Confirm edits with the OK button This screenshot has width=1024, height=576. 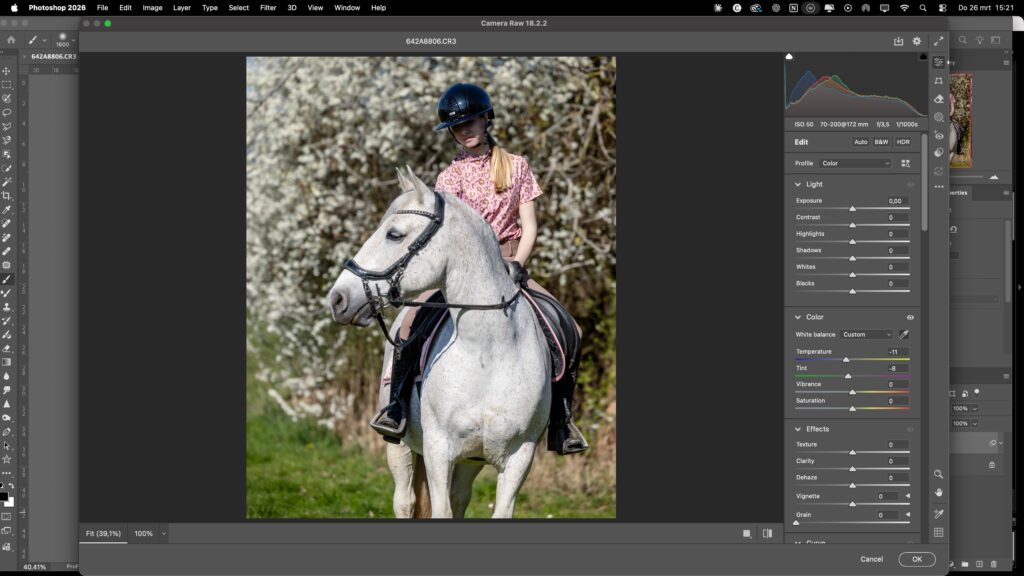(916, 559)
